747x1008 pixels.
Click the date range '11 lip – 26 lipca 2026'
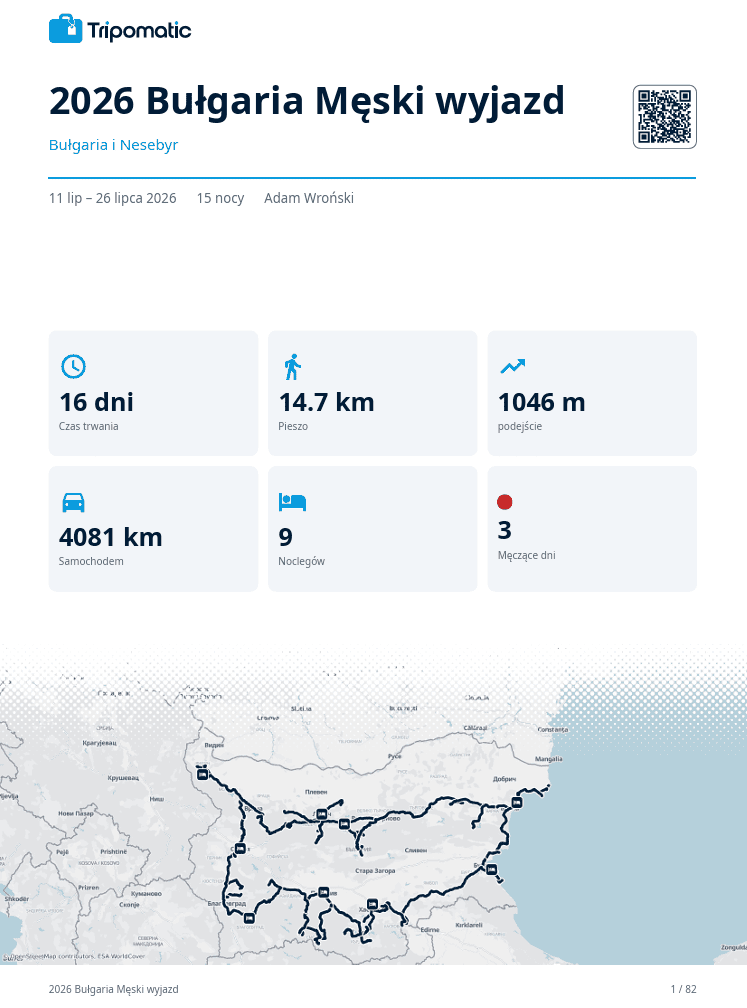(112, 198)
